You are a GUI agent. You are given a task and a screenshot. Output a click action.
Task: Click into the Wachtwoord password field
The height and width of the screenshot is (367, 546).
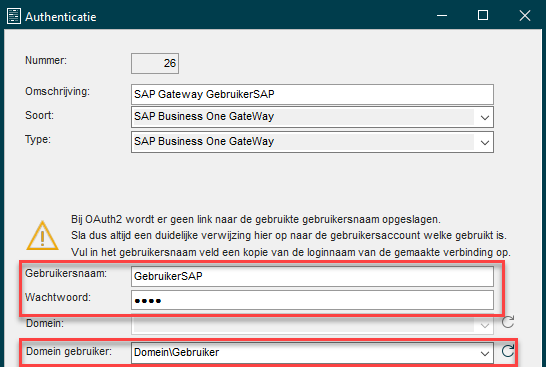pyautogui.click(x=312, y=300)
